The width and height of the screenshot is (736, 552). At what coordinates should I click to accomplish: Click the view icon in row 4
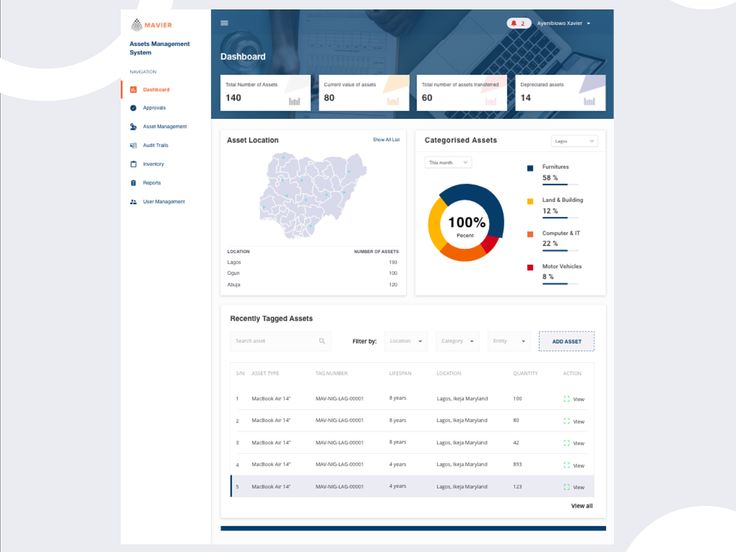(x=567, y=465)
